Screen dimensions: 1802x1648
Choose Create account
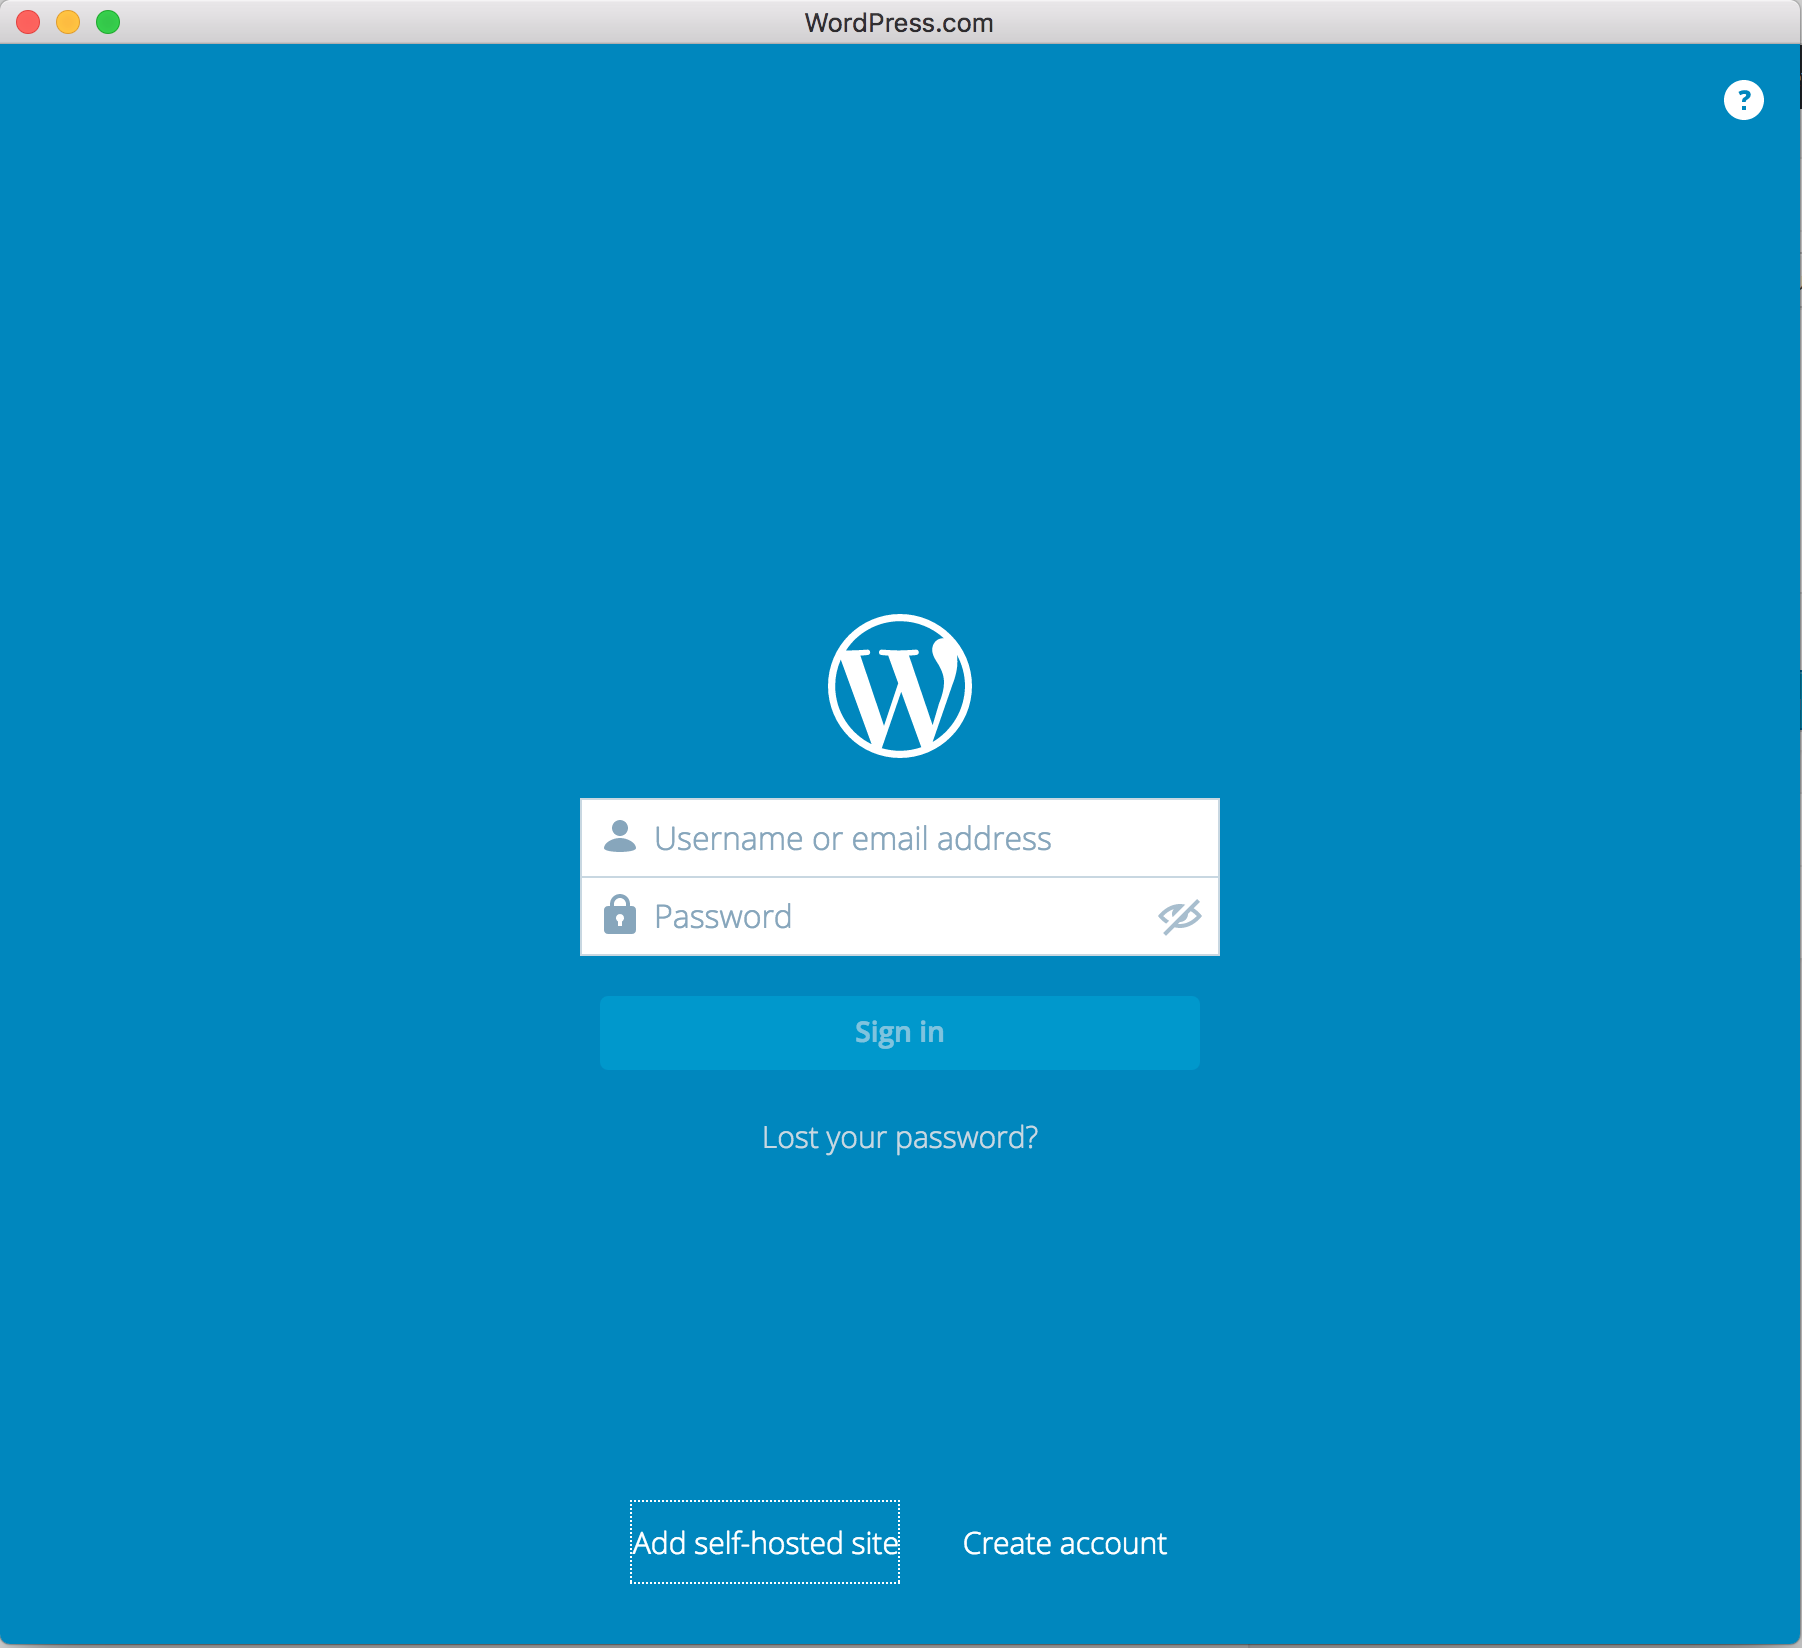tap(1064, 1543)
